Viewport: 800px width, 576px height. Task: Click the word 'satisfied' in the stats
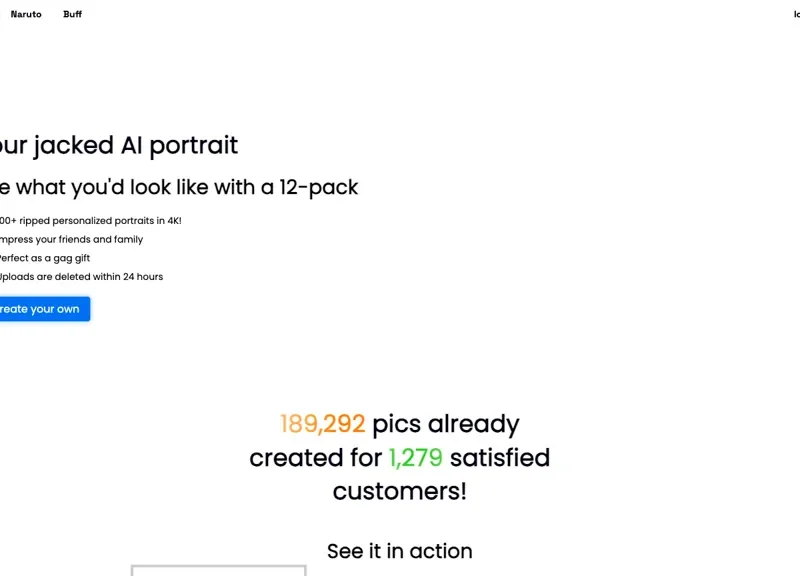point(500,458)
